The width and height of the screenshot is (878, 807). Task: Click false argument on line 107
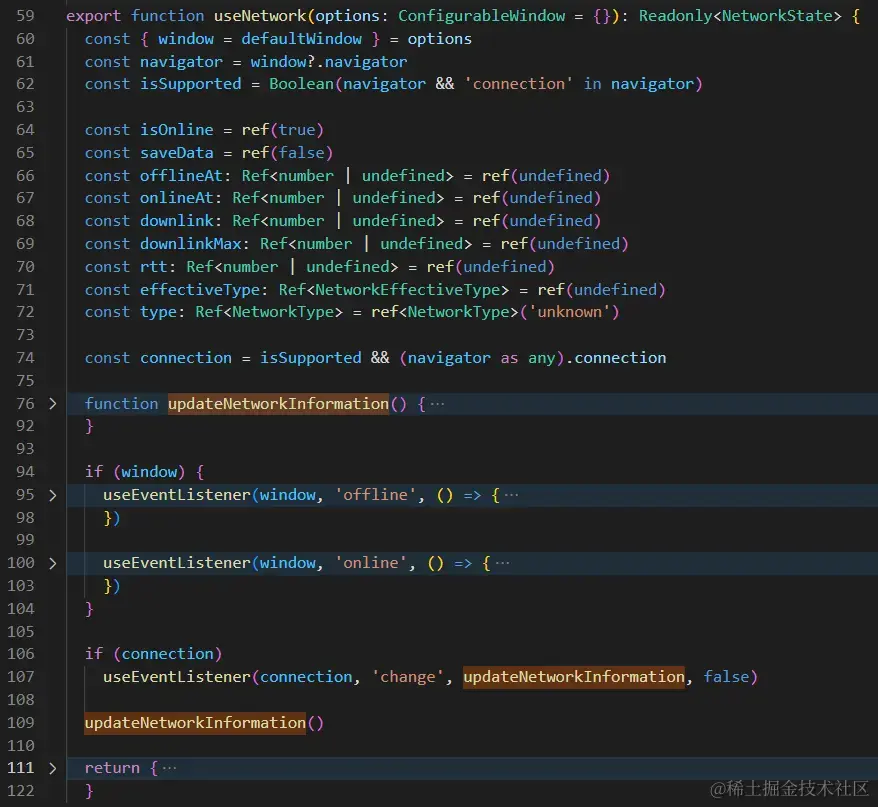[x=726, y=677]
